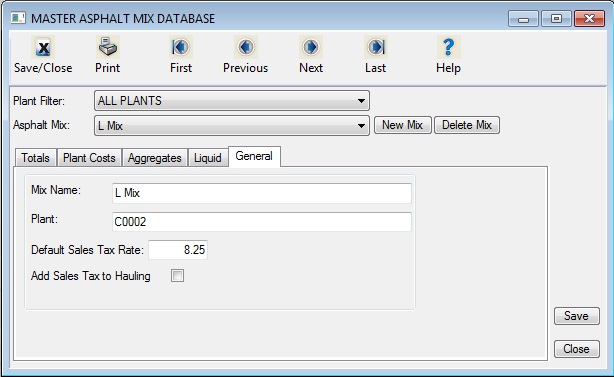The image size is (614, 377).
Task: Open the Asphalt Mix dropdown
Action: (232, 126)
